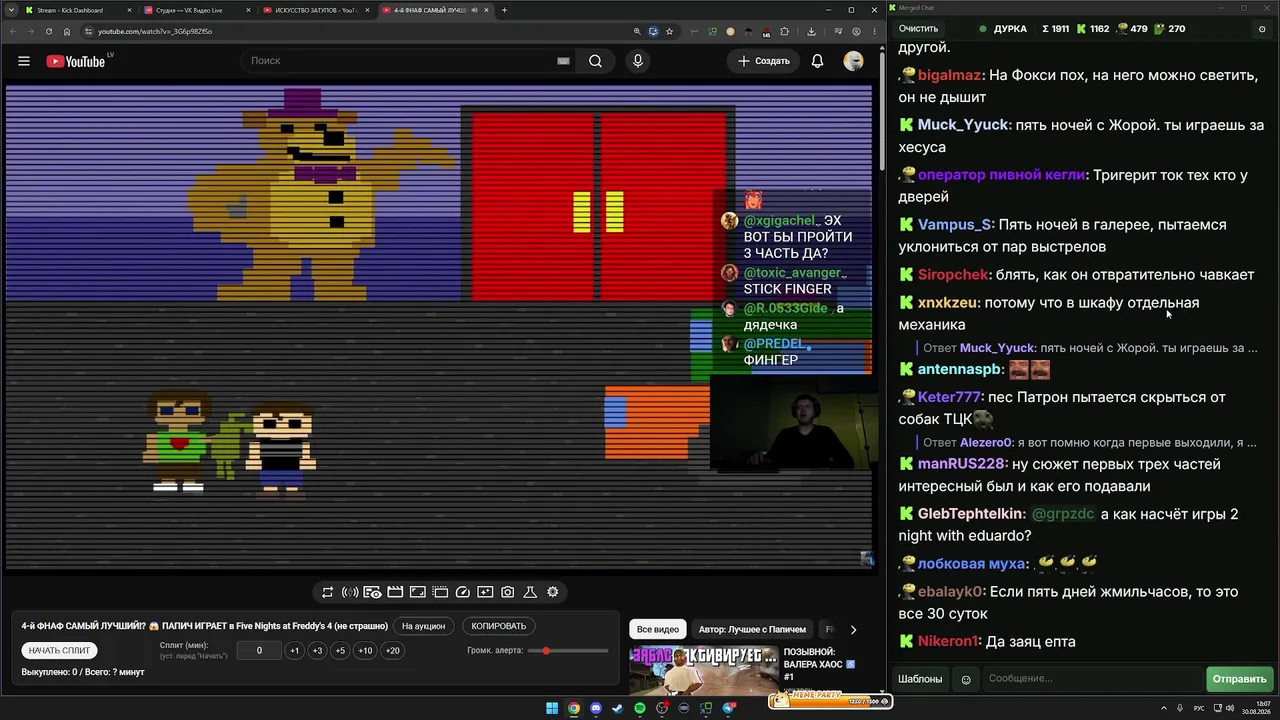1280x720 pixels.
Task: Bookmark this page with the star icon
Action: pyautogui.click(x=669, y=31)
